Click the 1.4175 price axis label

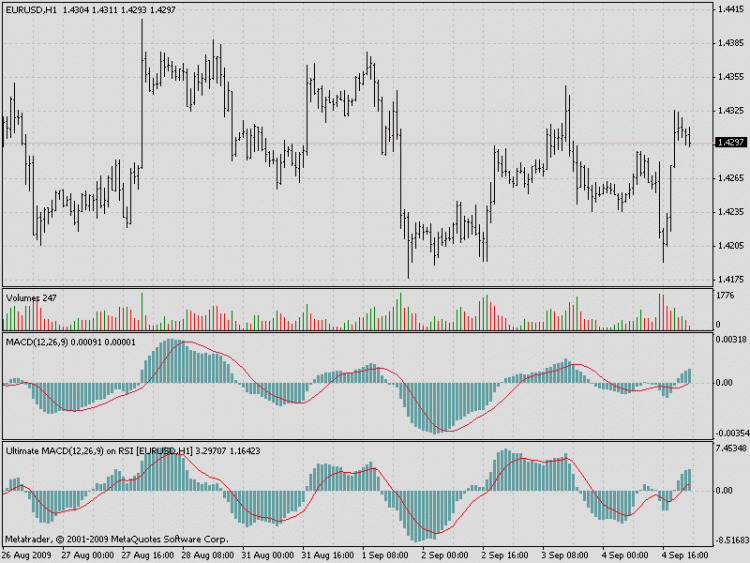coord(728,279)
